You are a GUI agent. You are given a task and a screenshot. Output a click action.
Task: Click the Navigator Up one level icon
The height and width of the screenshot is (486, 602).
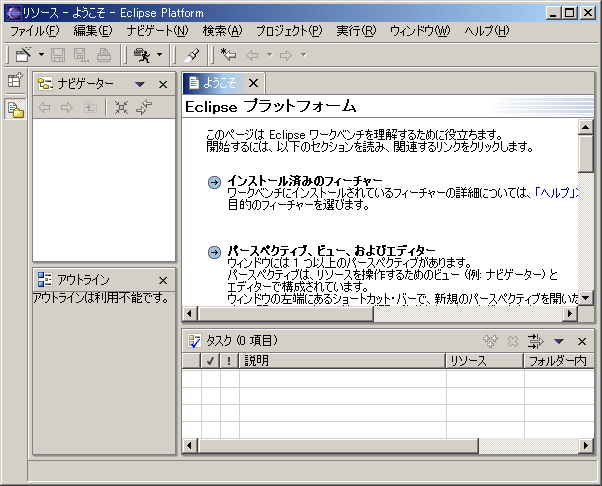click(90, 107)
